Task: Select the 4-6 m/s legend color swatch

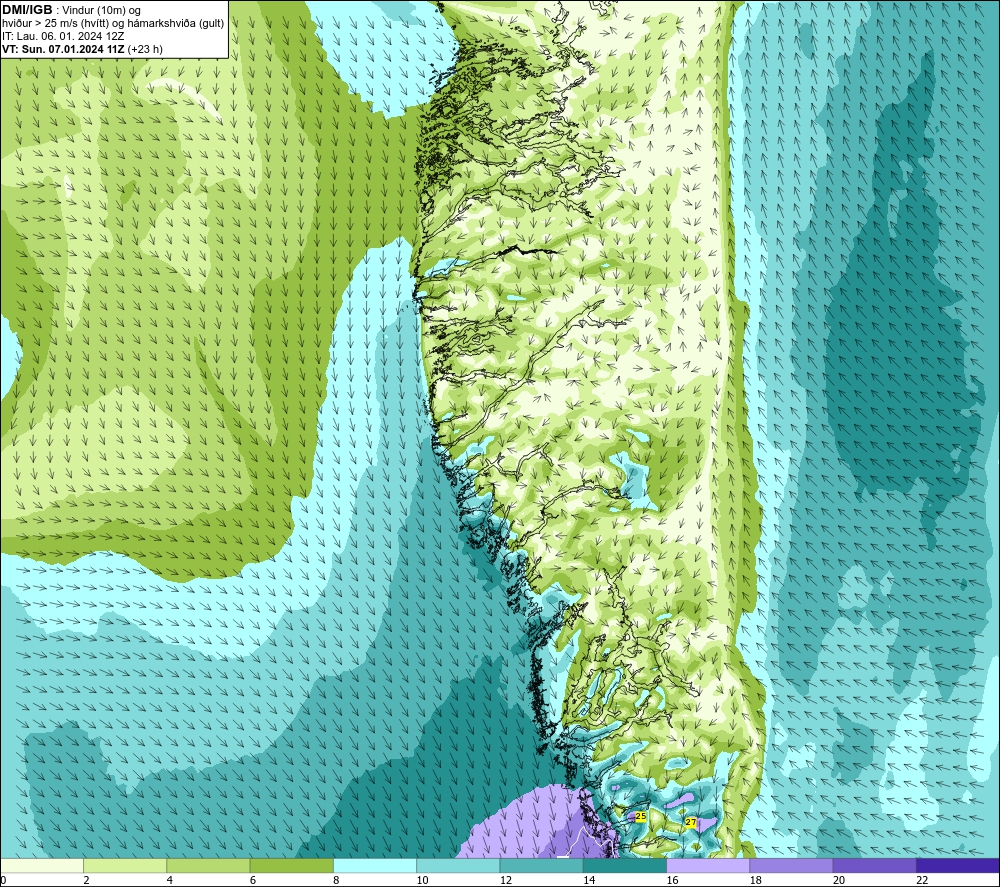Action: (209, 865)
